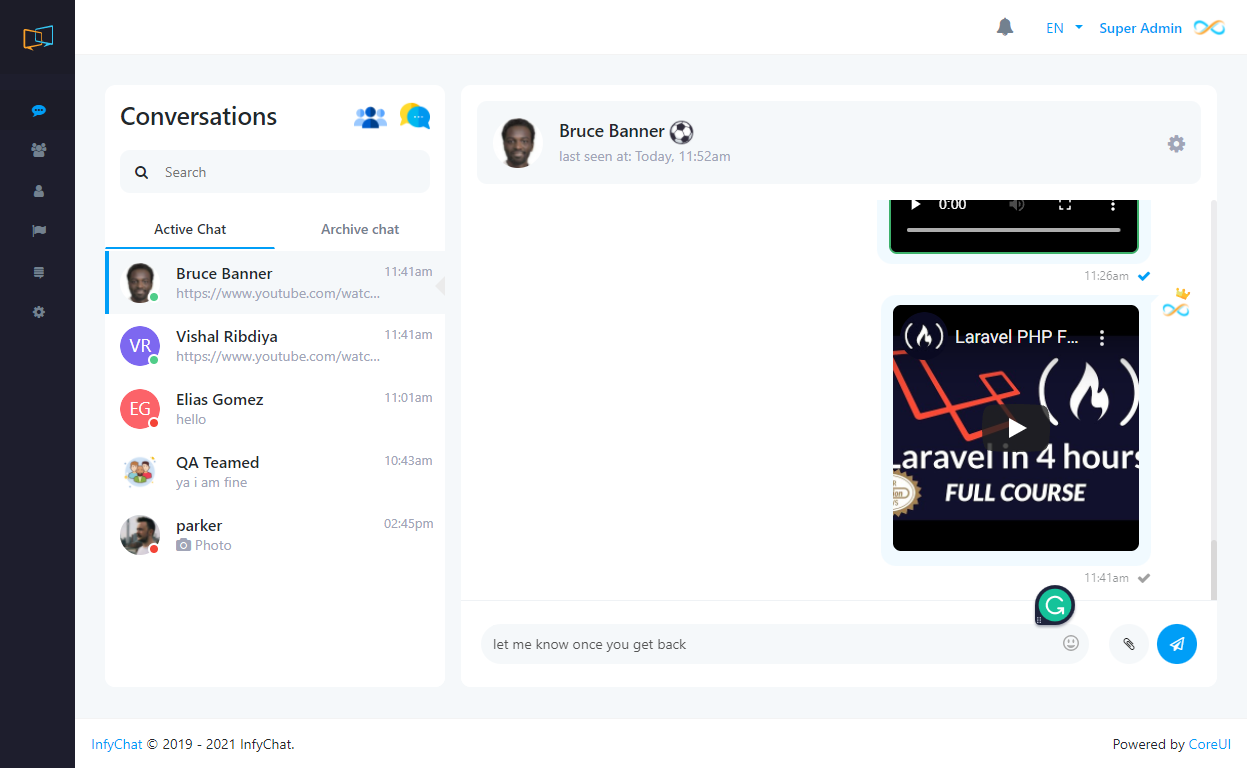
Task: Select the Groups icon in the sidebar
Action: coord(38,149)
